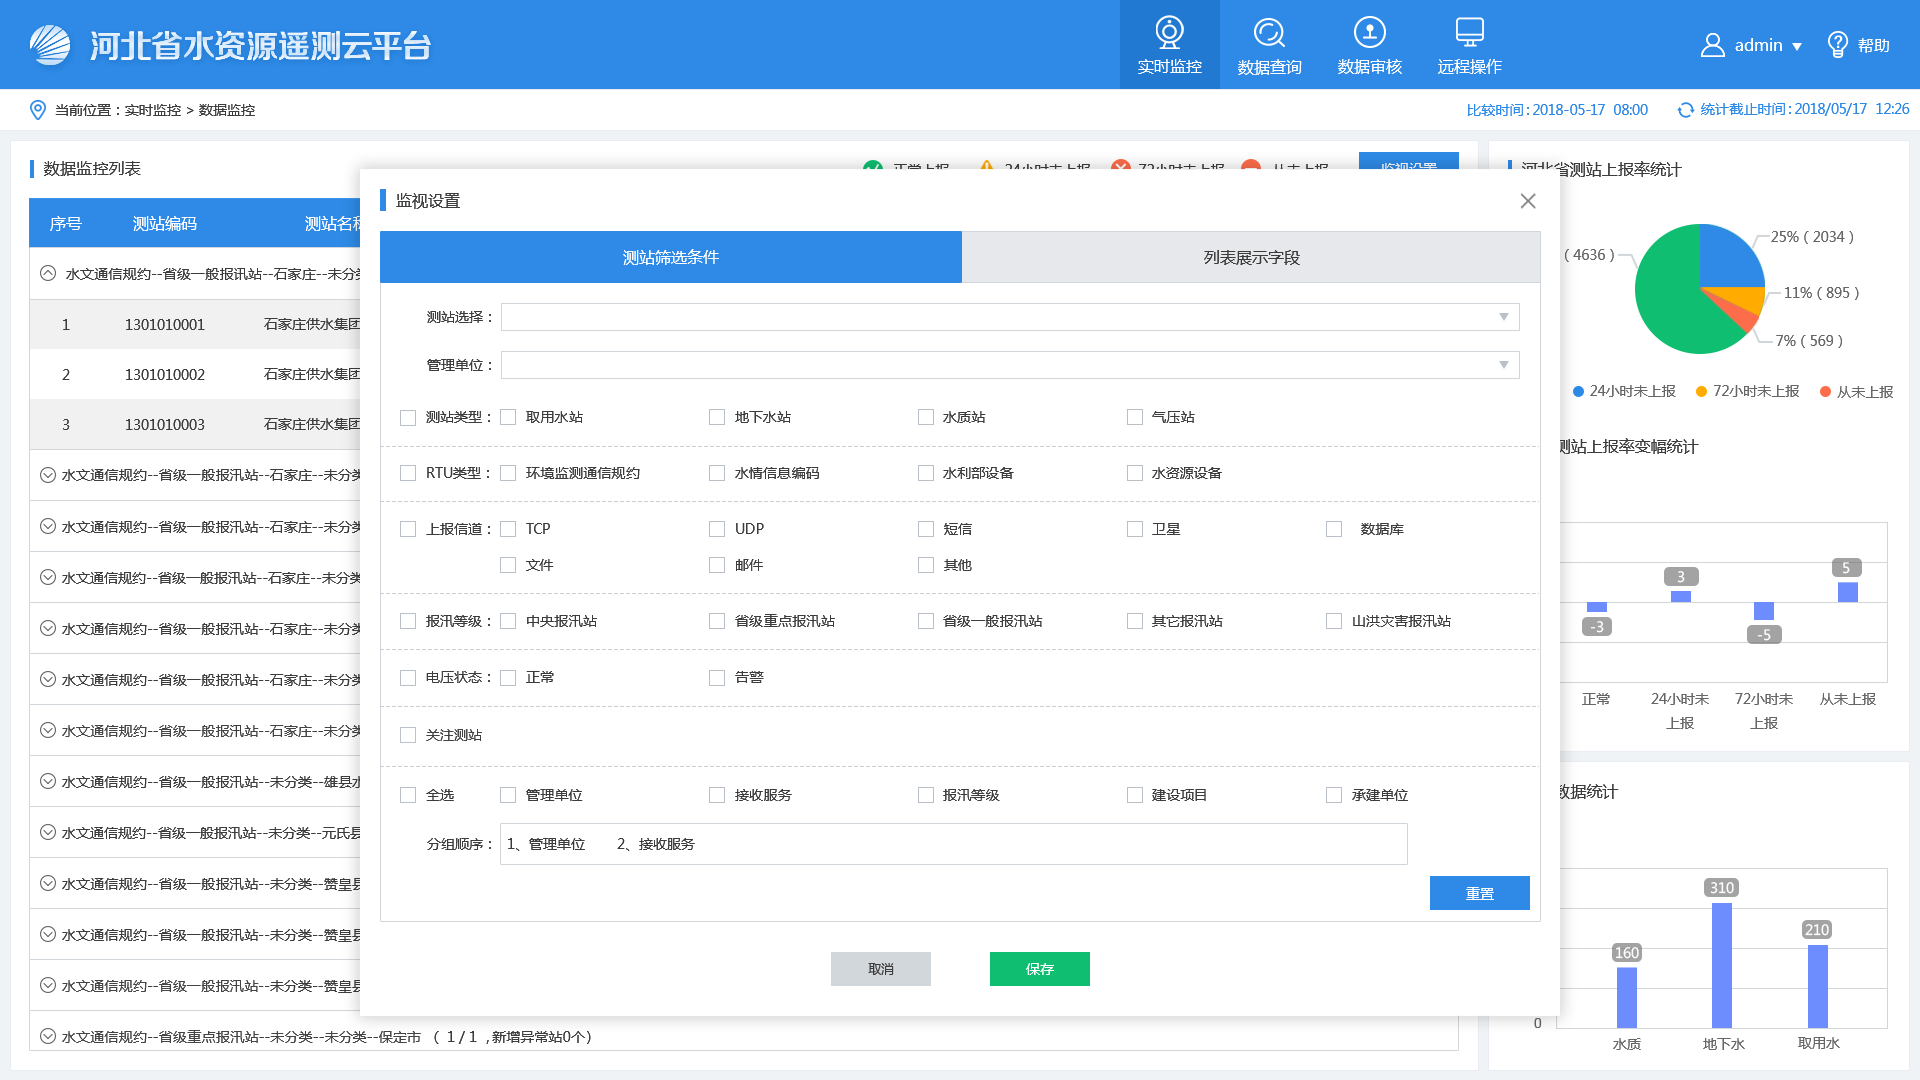Click the 序号 column header
1920x1080 pixels.
tap(66, 224)
